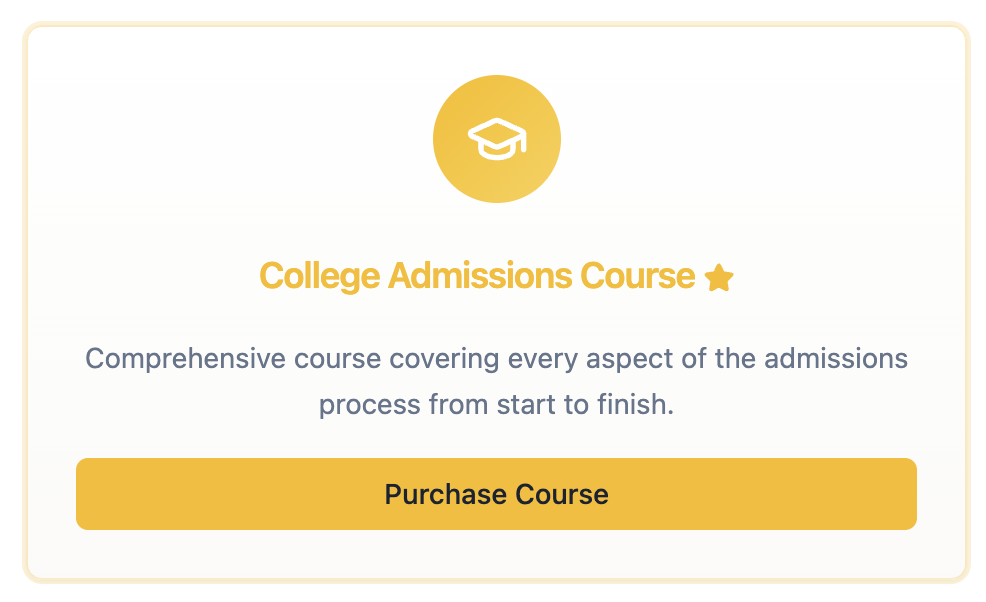Click the College Admissions Course heading
This screenshot has width=986, height=602.
[x=477, y=275]
